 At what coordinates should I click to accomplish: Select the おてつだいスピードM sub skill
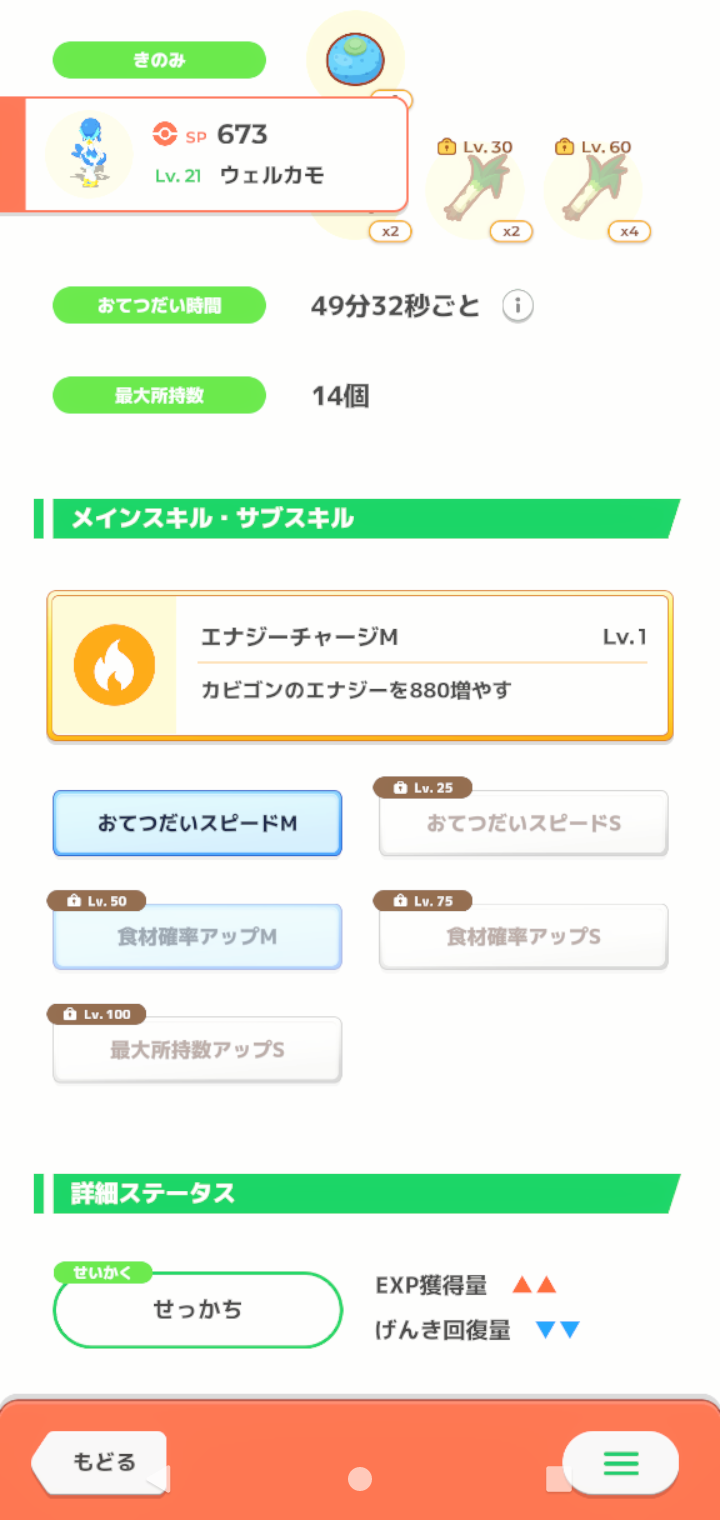197,823
